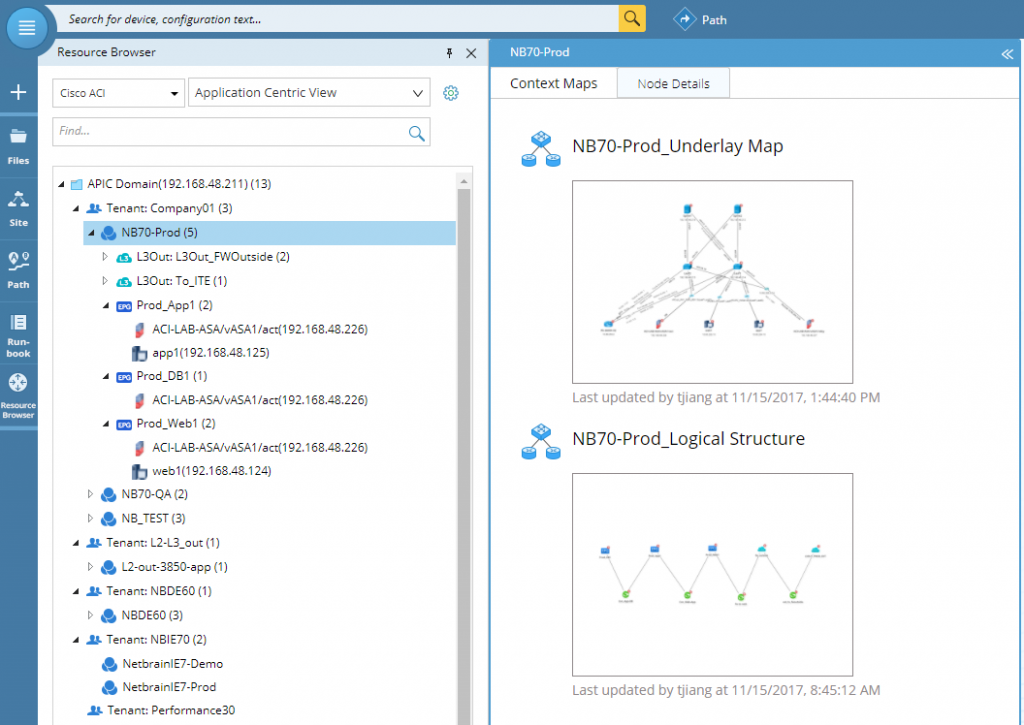Collapse Prod_App1 EPG node
1024x725 pixels.
(106, 305)
